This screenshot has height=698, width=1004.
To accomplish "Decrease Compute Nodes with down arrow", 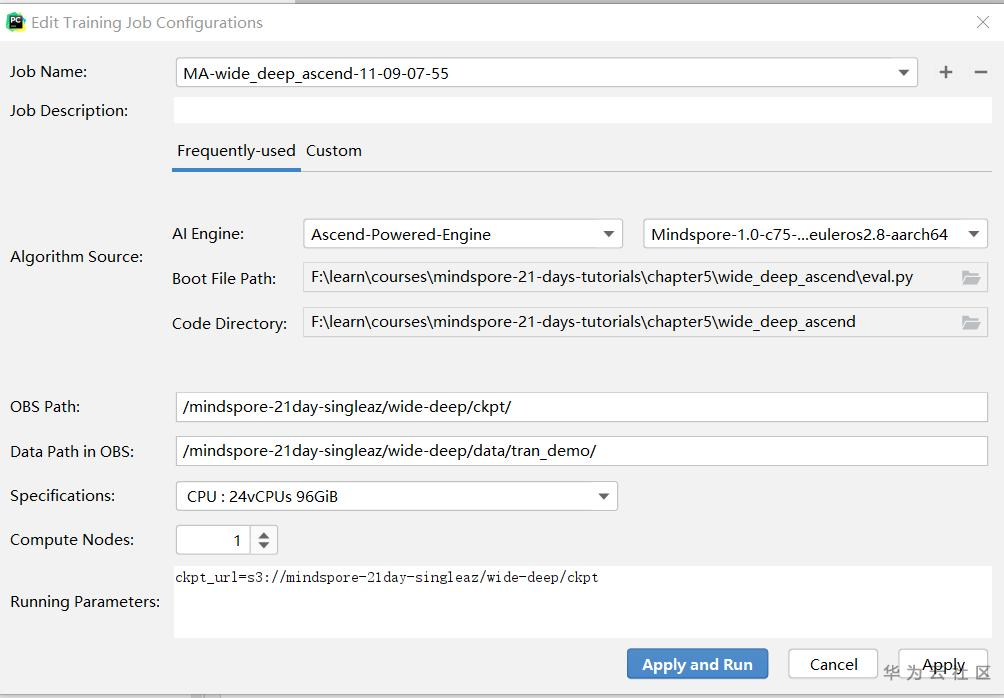I will pos(264,546).
